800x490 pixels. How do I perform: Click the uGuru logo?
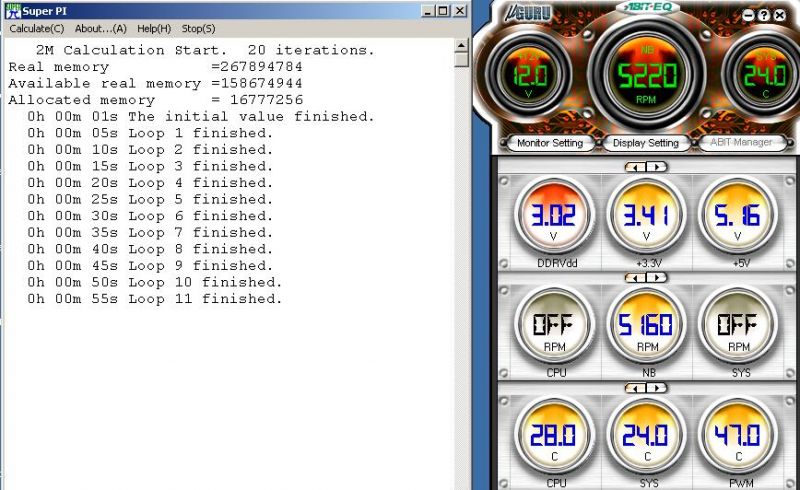pos(529,13)
